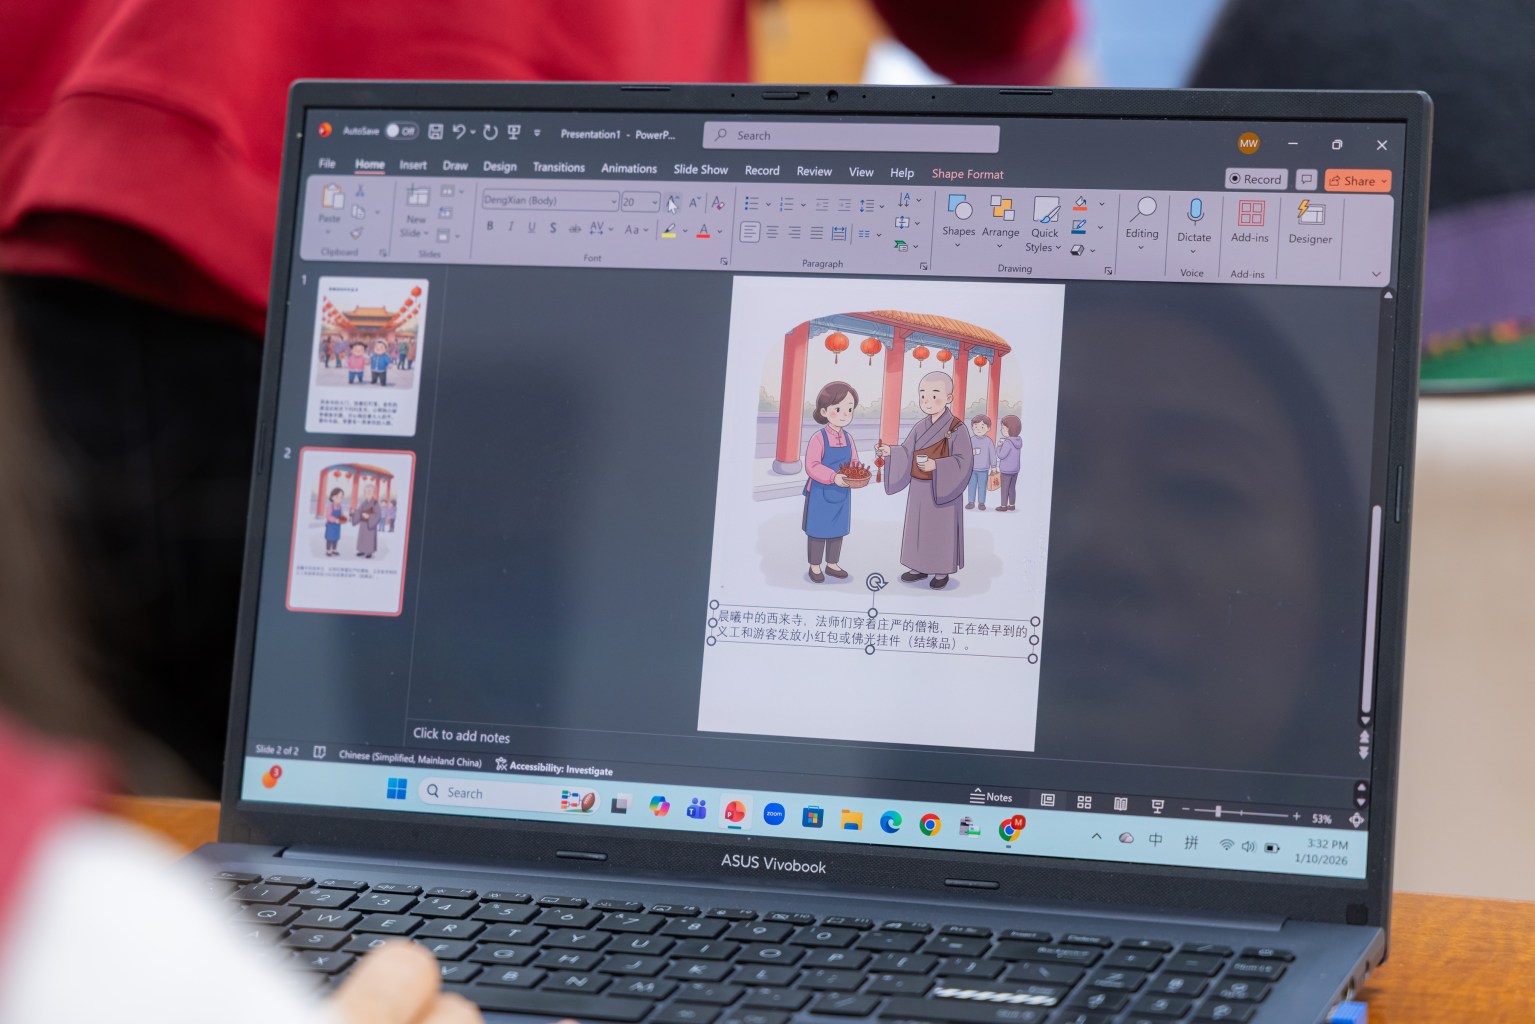The image size is (1535, 1024).
Task: Click the Add-ins icon
Action: click(1250, 214)
